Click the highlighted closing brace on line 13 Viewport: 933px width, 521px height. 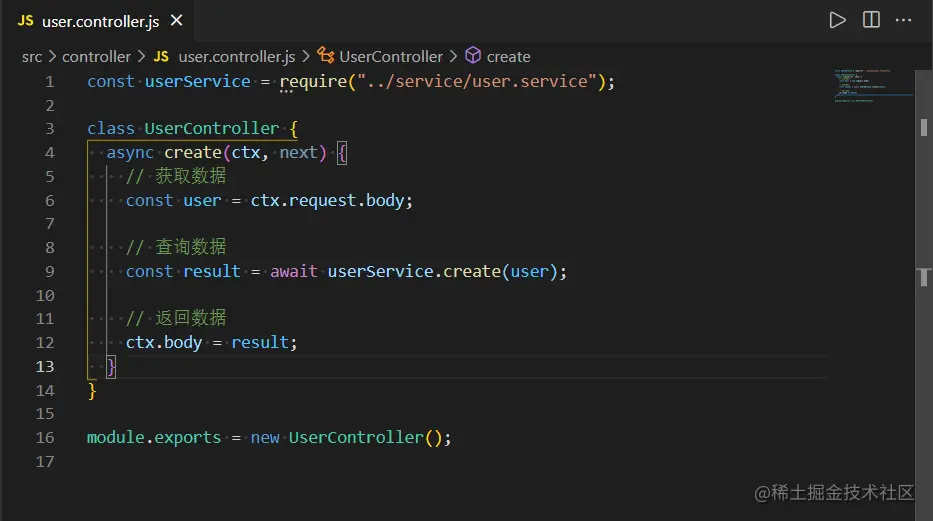(x=111, y=367)
